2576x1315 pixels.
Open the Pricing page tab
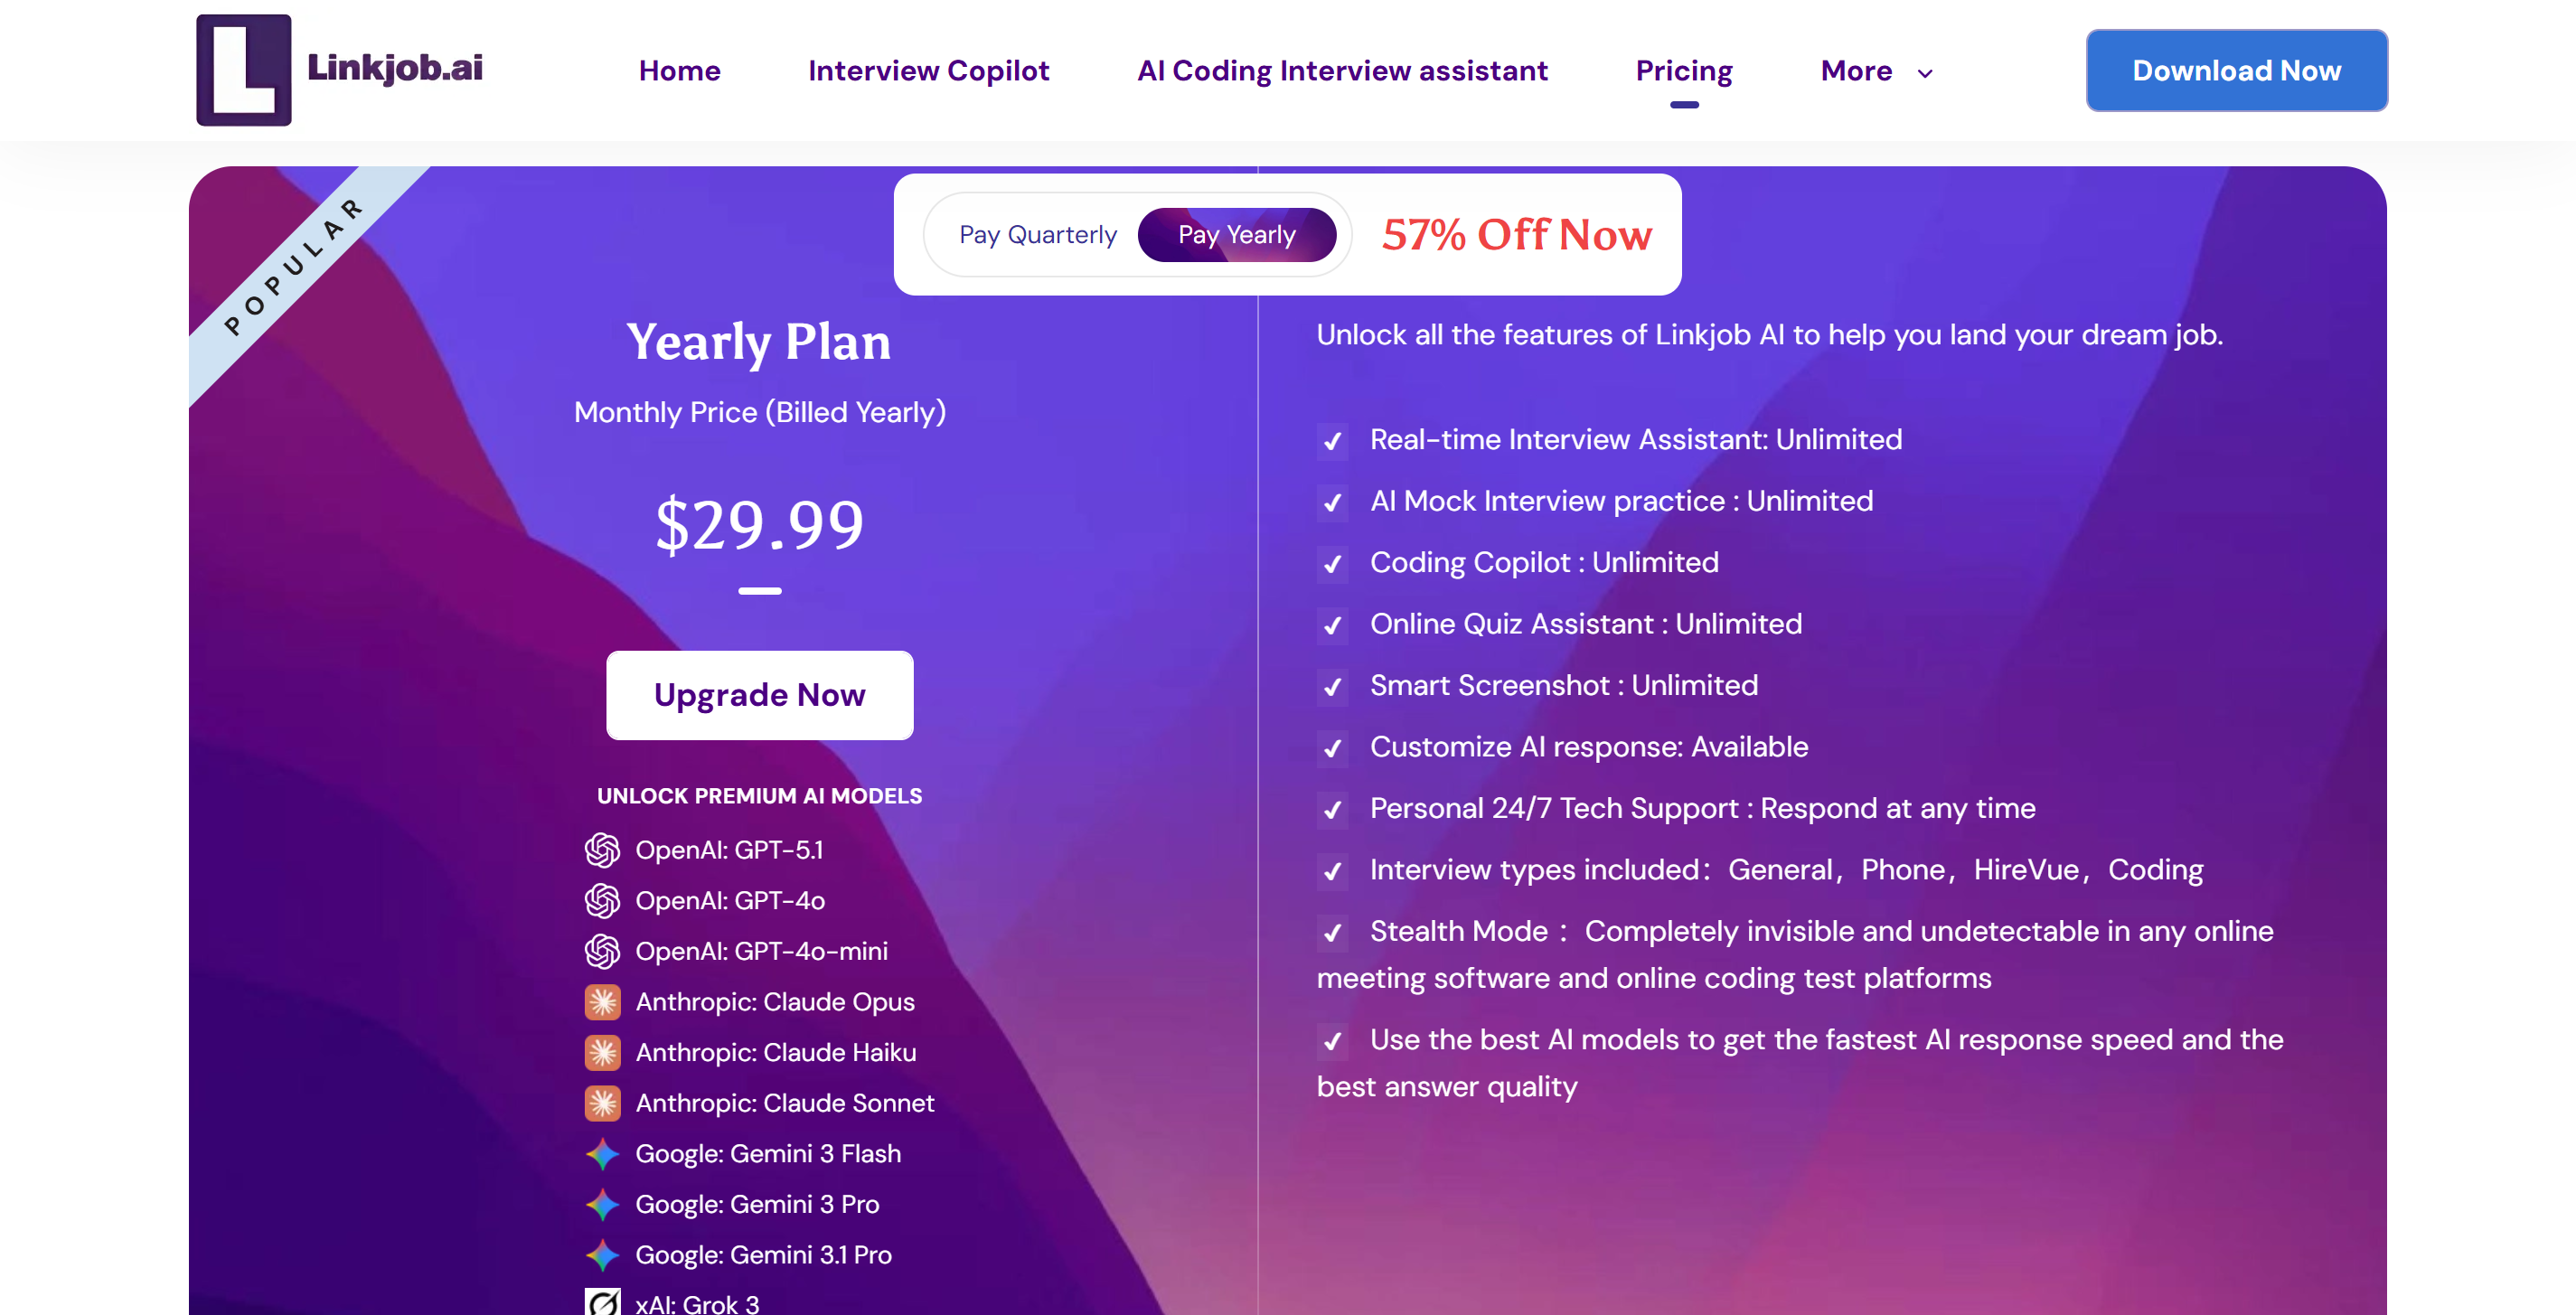pyautogui.click(x=1683, y=71)
